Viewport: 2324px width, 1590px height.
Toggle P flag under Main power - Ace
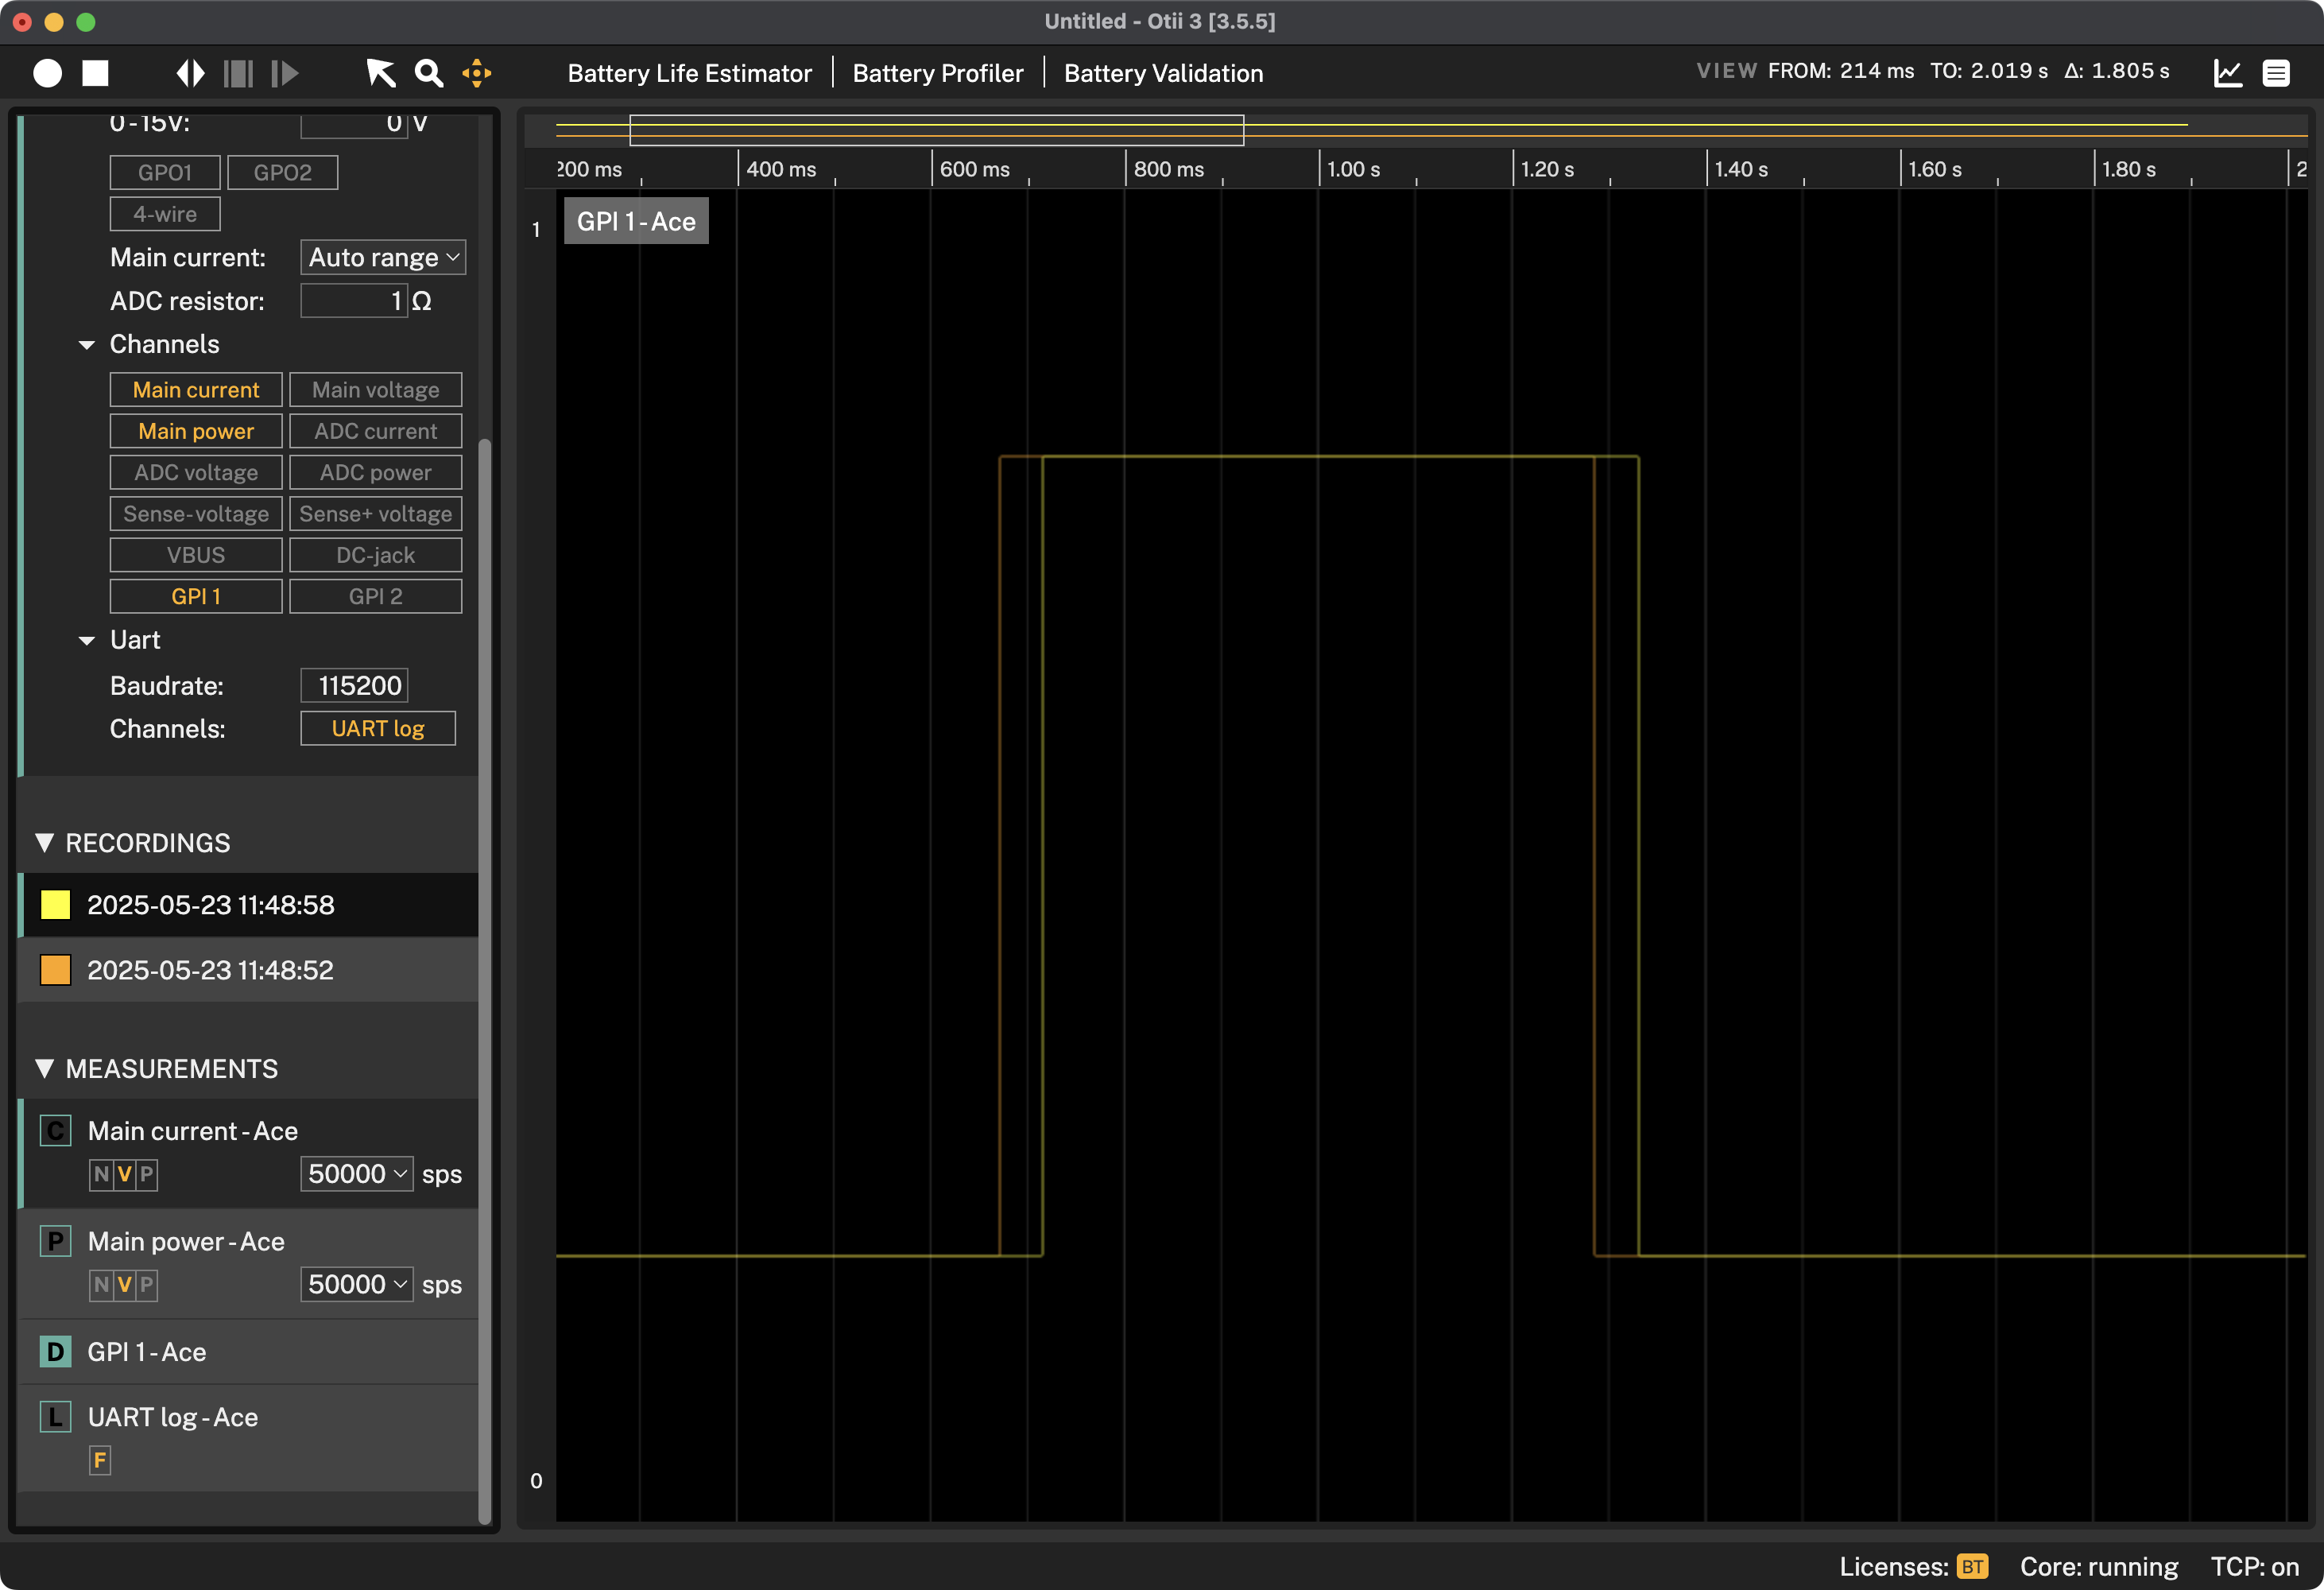pyautogui.click(x=146, y=1285)
